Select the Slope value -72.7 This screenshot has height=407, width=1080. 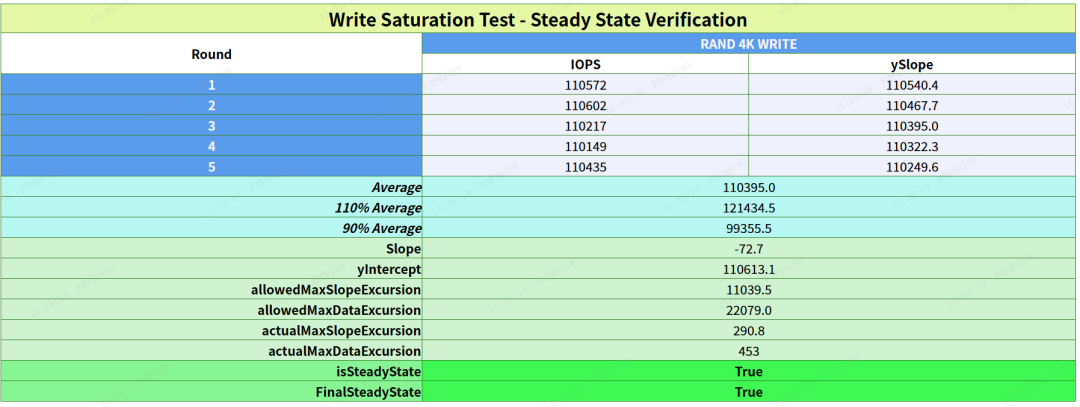click(748, 249)
